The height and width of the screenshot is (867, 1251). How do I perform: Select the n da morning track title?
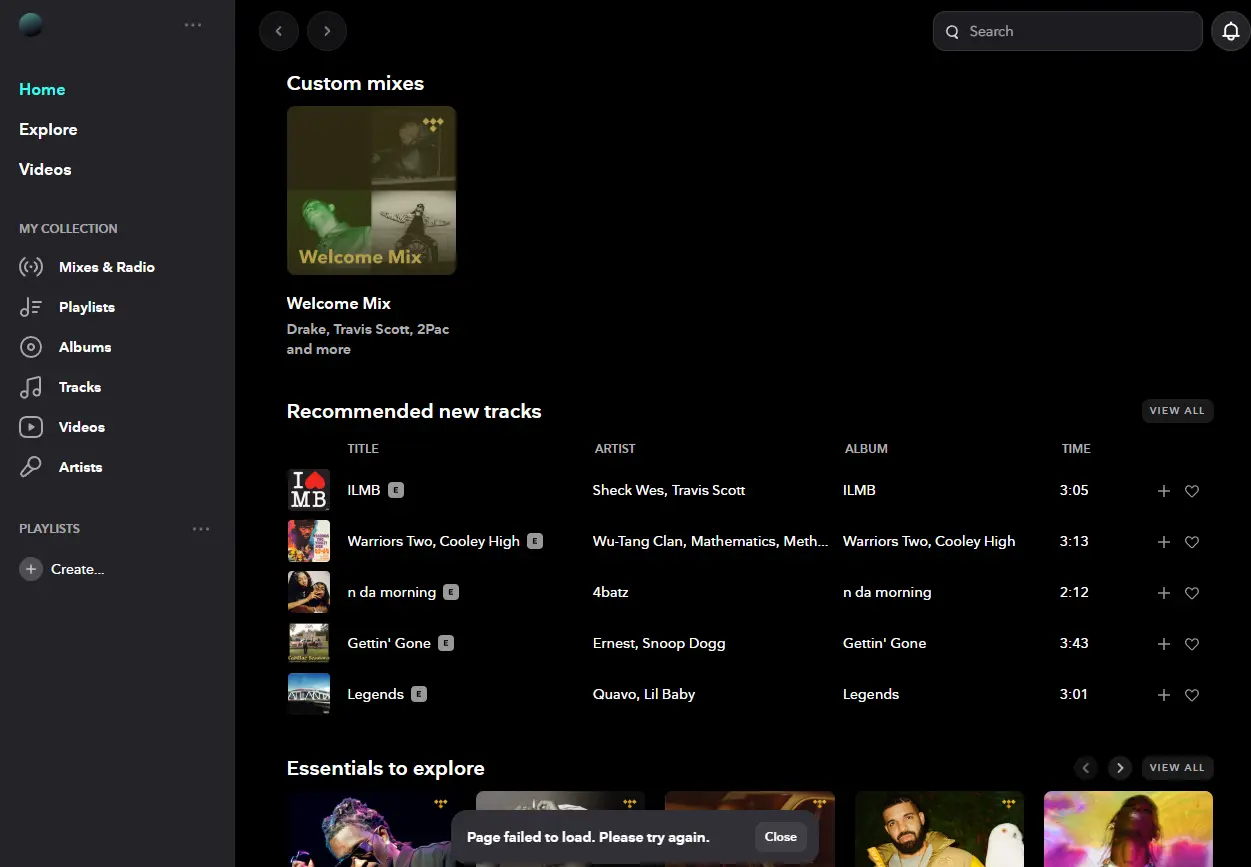[x=392, y=592]
